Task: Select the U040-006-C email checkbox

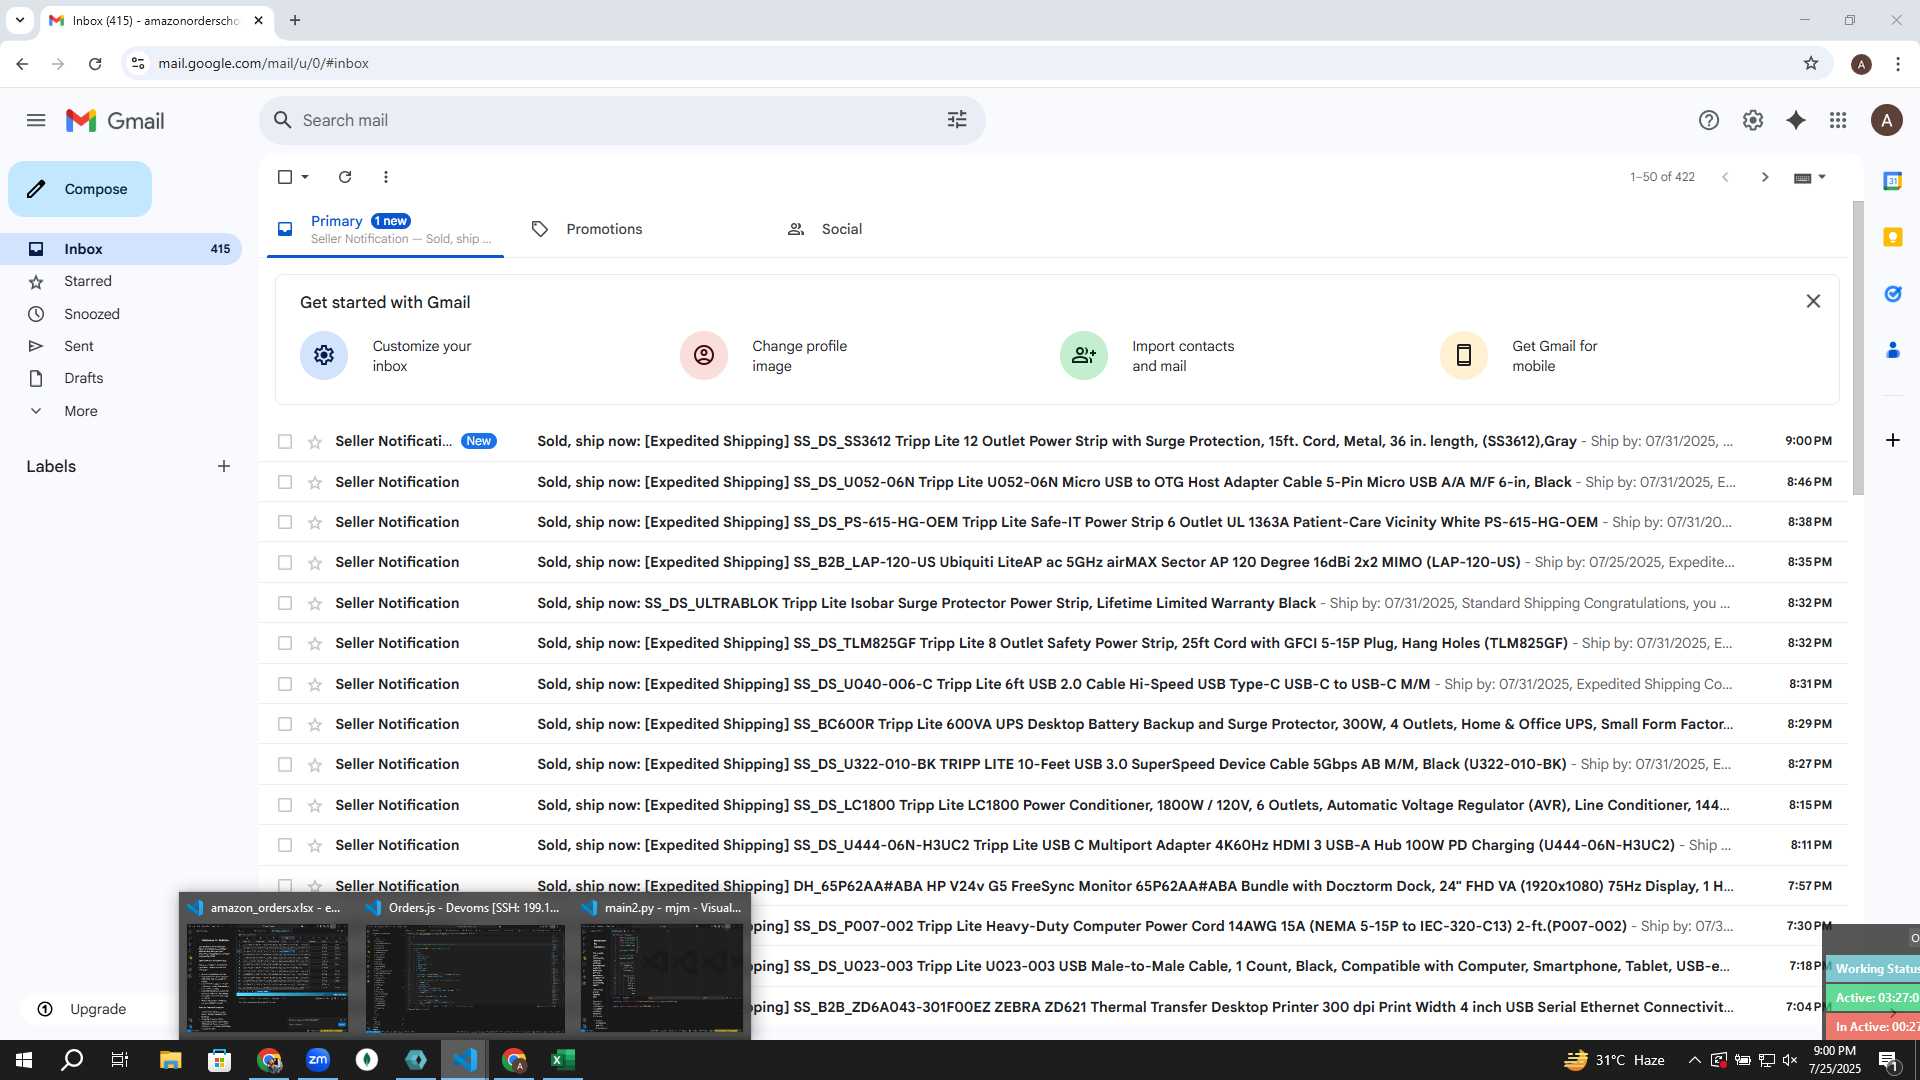Action: 285,684
